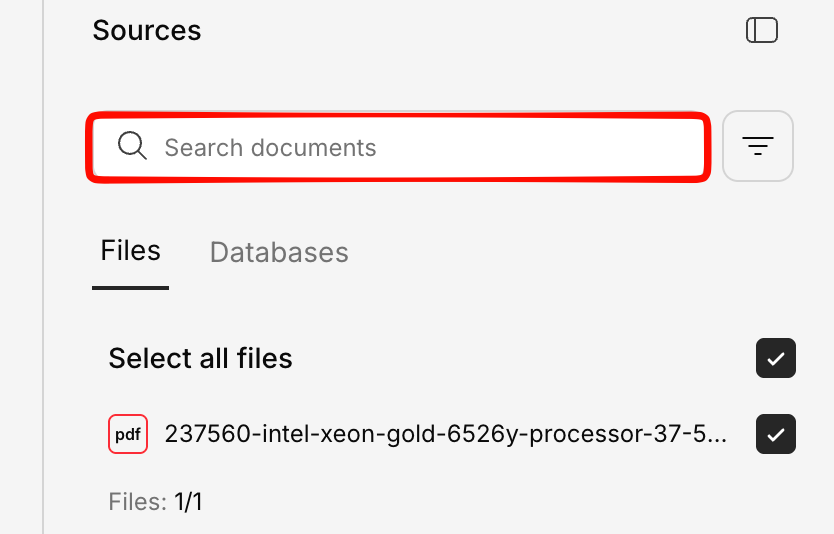The height and width of the screenshot is (534, 834).
Task: Click the 1/1 number in file count
Action: 188,501
